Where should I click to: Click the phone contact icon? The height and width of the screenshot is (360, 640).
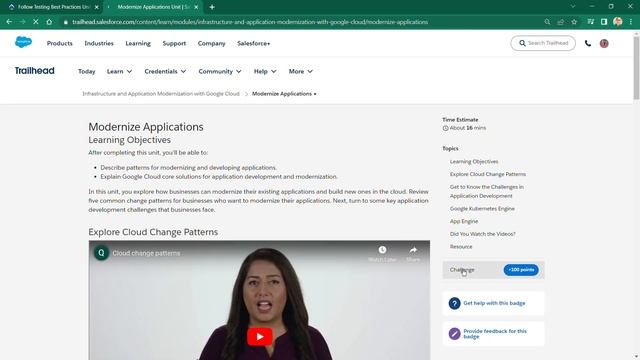pyautogui.click(x=588, y=43)
